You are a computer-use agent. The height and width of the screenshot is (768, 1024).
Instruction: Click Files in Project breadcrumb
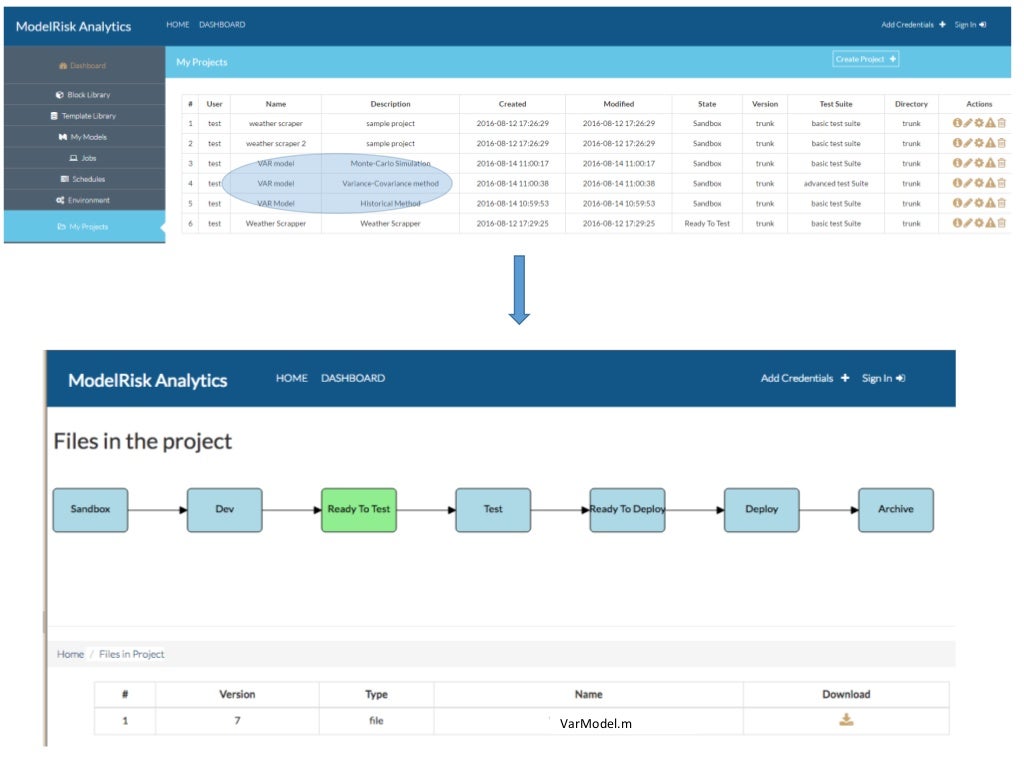point(131,654)
